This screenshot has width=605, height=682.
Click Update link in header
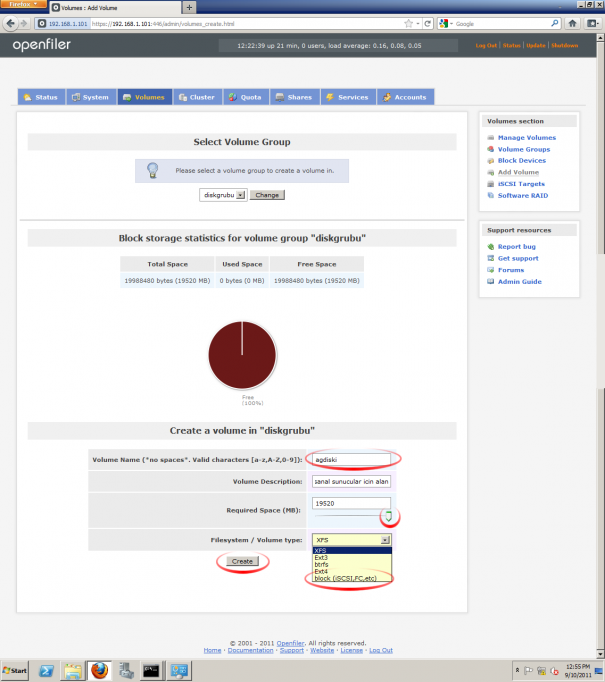pyautogui.click(x=535, y=45)
